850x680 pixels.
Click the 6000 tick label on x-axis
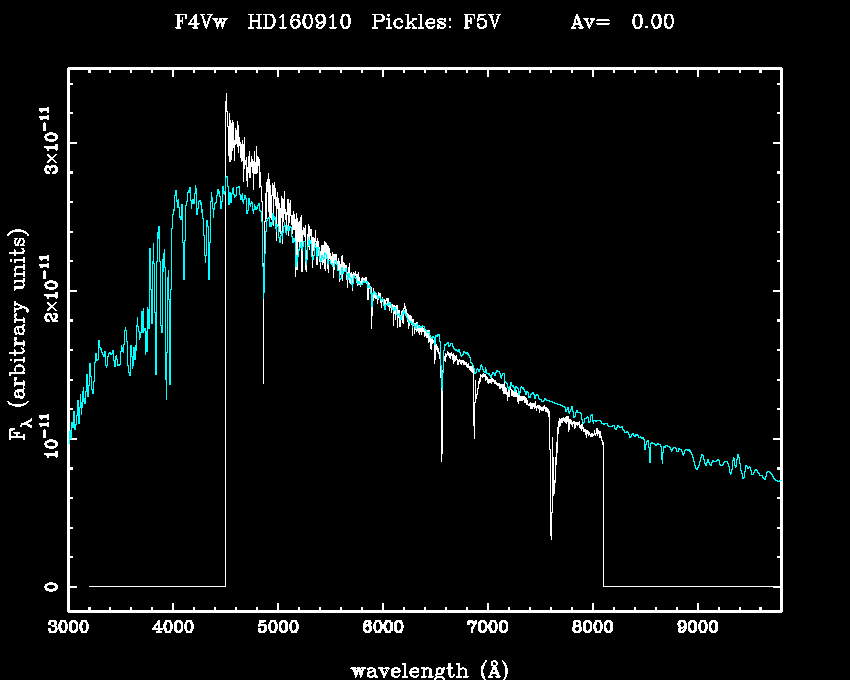point(383,629)
